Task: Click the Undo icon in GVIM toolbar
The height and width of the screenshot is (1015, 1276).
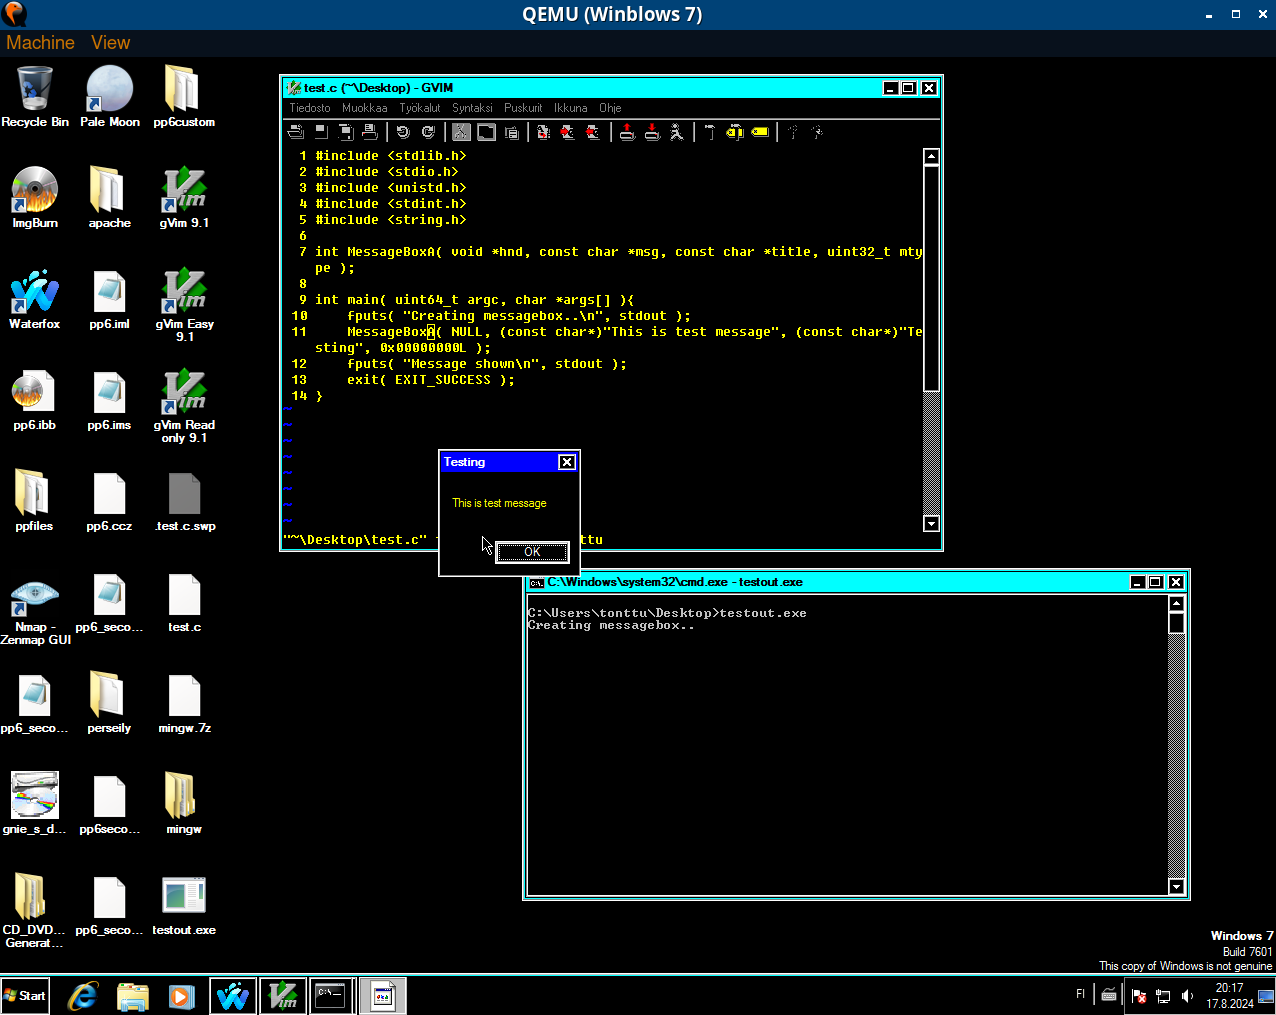Action: (x=403, y=132)
